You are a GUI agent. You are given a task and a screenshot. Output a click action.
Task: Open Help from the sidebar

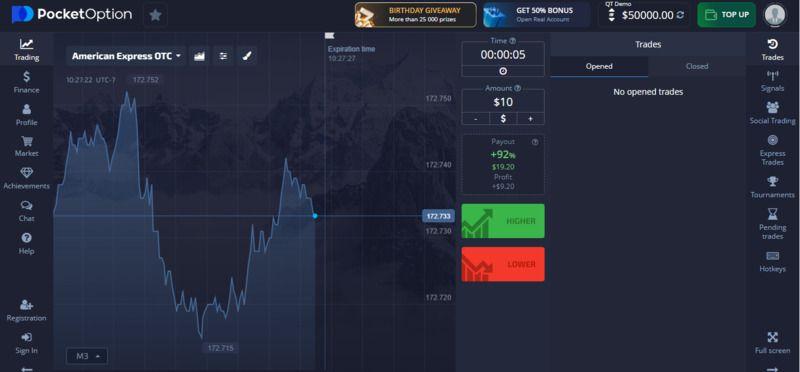[x=27, y=244]
